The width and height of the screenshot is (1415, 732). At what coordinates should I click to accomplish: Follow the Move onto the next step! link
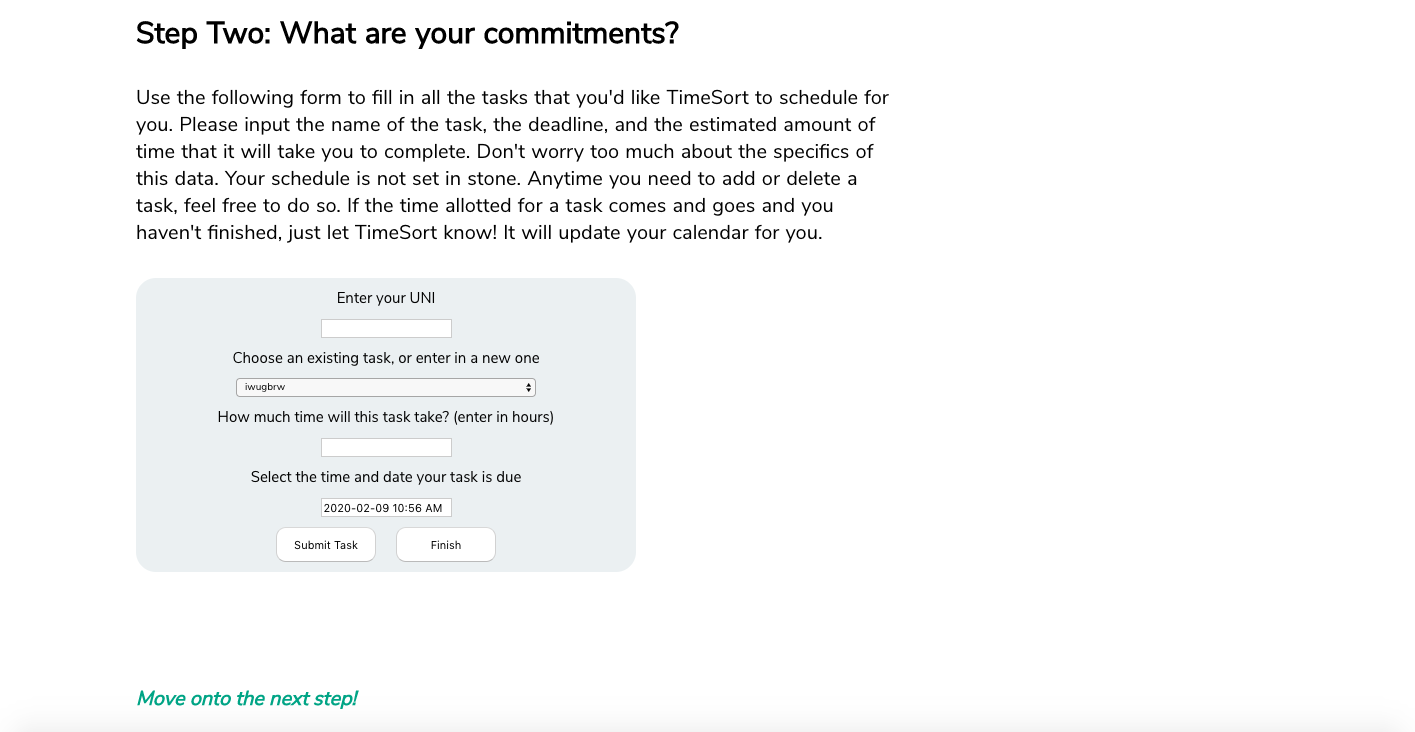(246, 698)
